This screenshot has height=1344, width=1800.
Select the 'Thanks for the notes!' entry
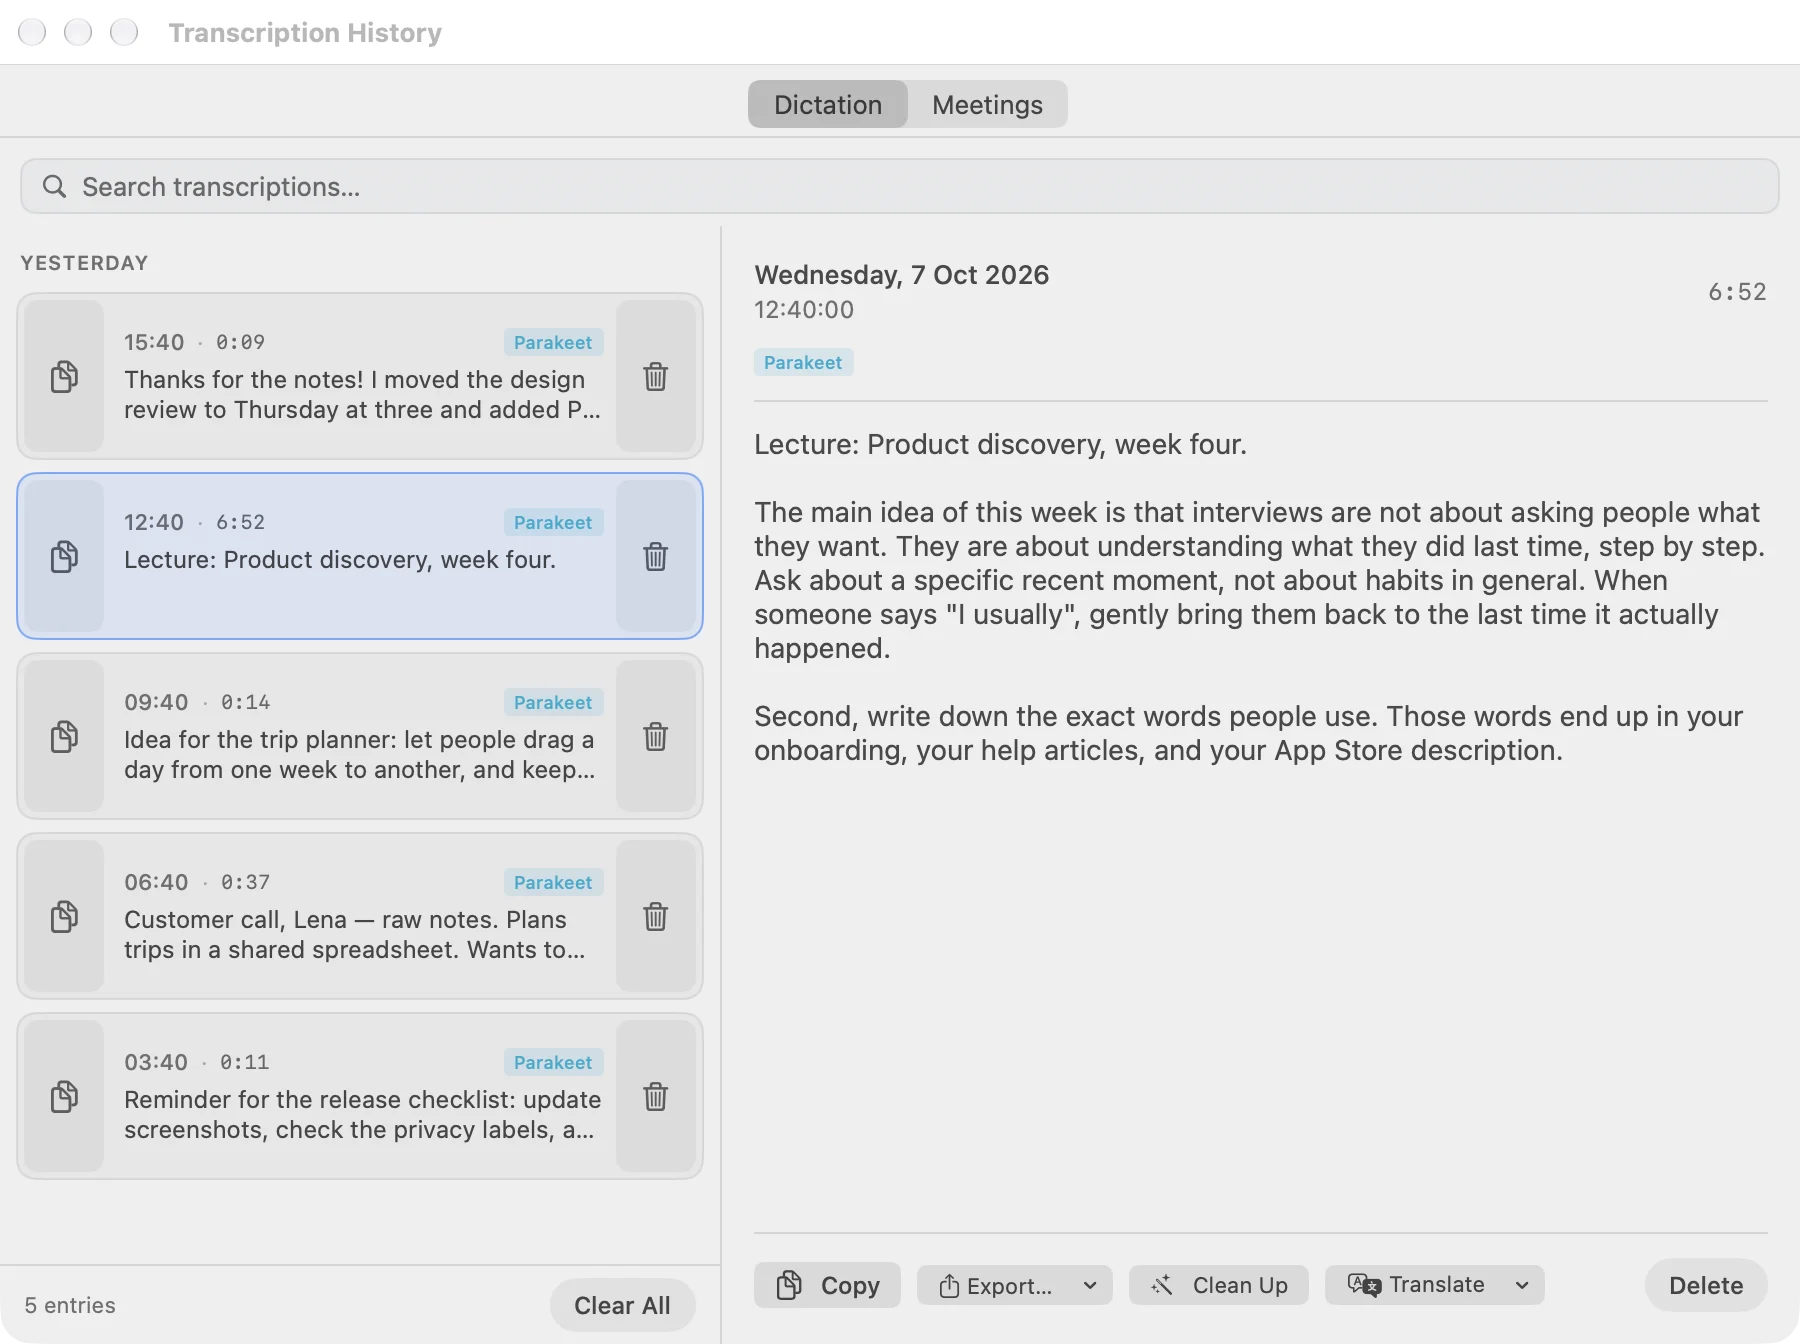360,376
